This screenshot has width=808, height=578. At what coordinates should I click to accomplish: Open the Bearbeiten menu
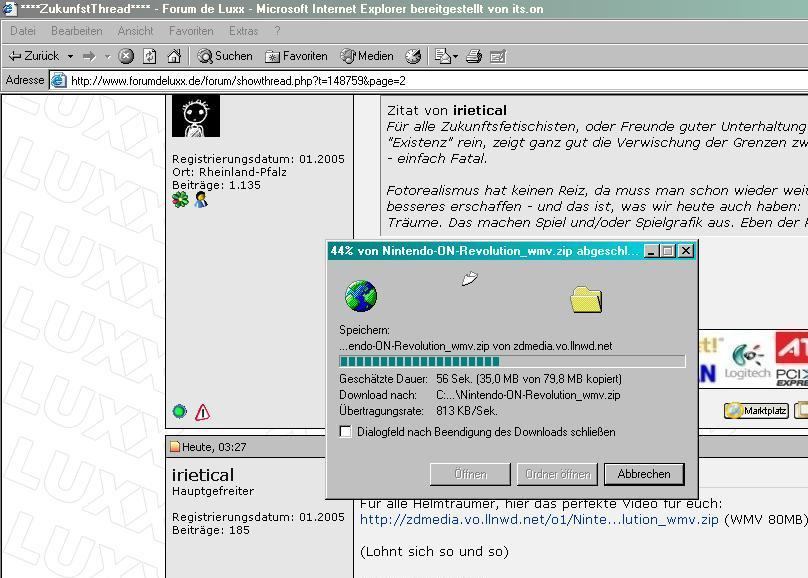76,31
